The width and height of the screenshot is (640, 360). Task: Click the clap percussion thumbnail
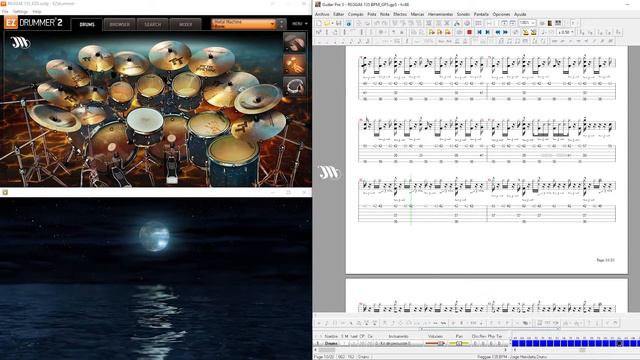[x=294, y=64]
